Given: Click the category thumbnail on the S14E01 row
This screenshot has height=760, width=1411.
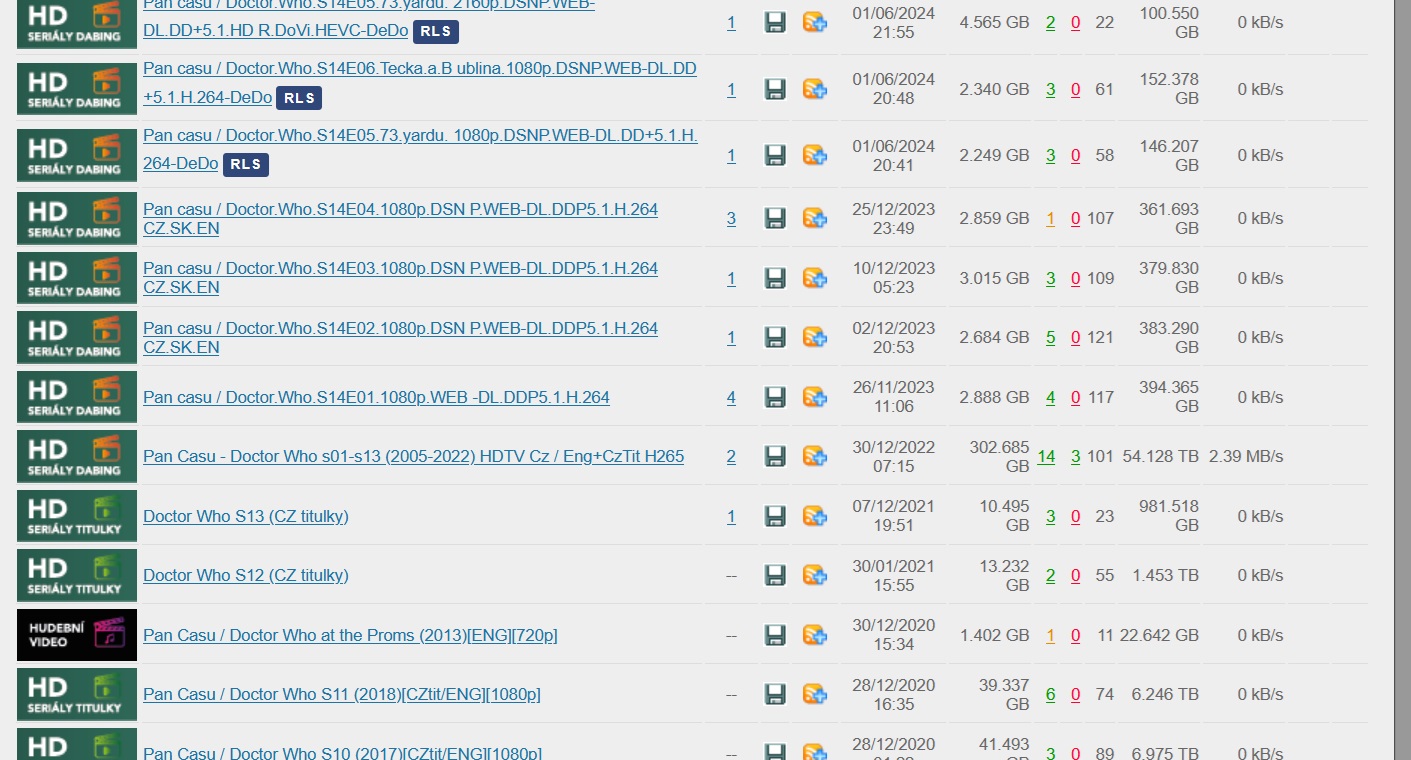Looking at the screenshot, I should tap(77, 397).
